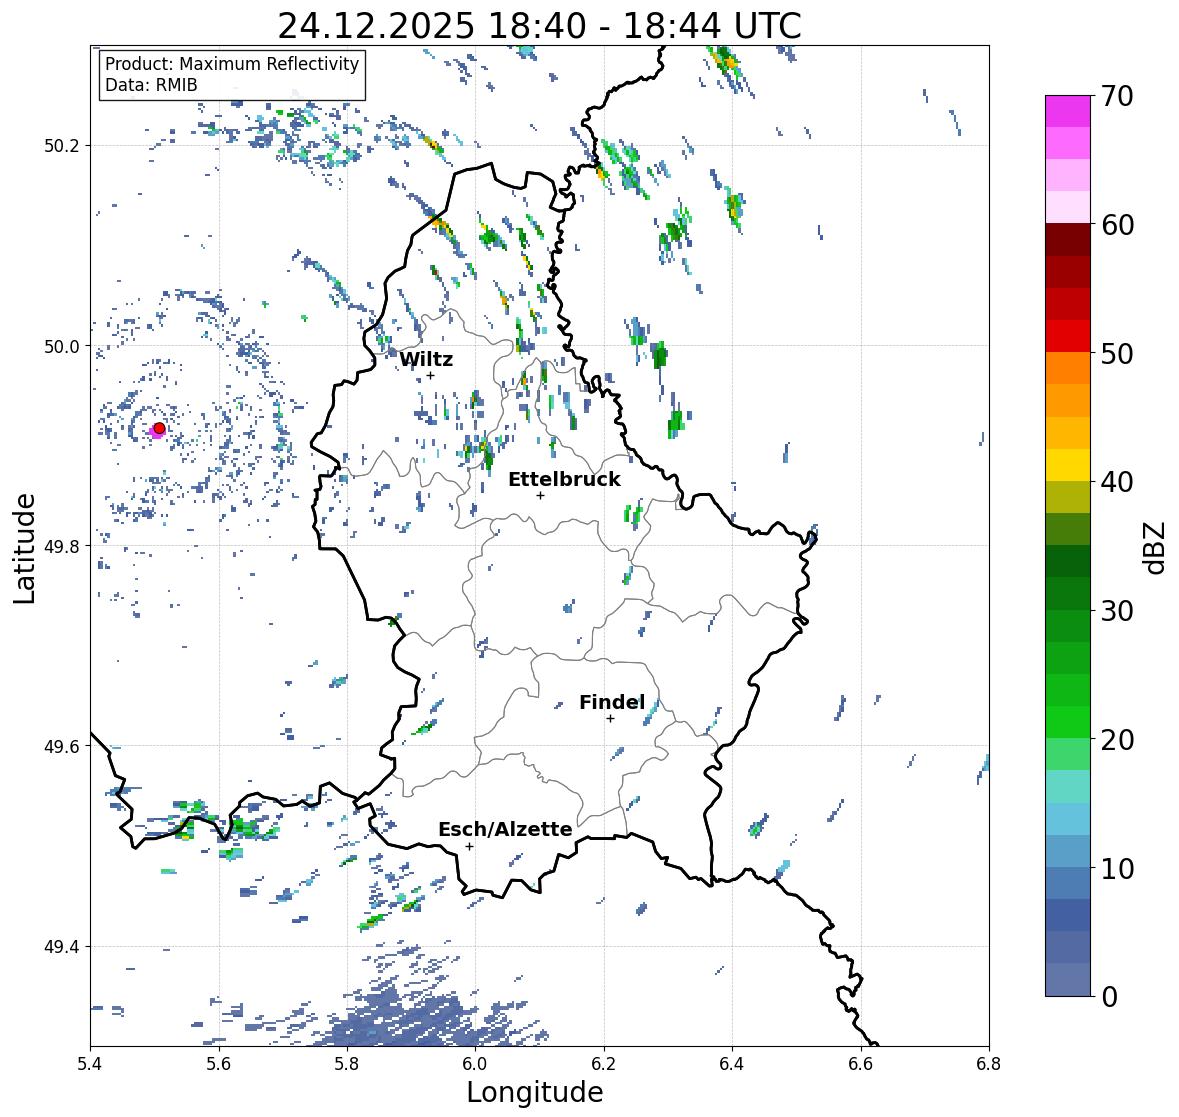Click the Wiltz cross marker
This screenshot has height=1117, width=1179.
430,376
